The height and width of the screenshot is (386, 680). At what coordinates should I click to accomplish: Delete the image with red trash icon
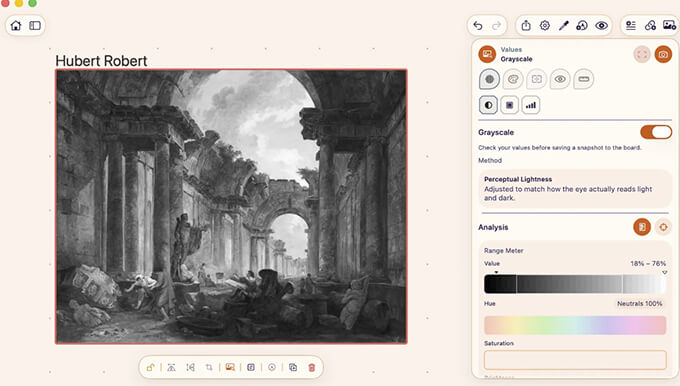tap(311, 367)
